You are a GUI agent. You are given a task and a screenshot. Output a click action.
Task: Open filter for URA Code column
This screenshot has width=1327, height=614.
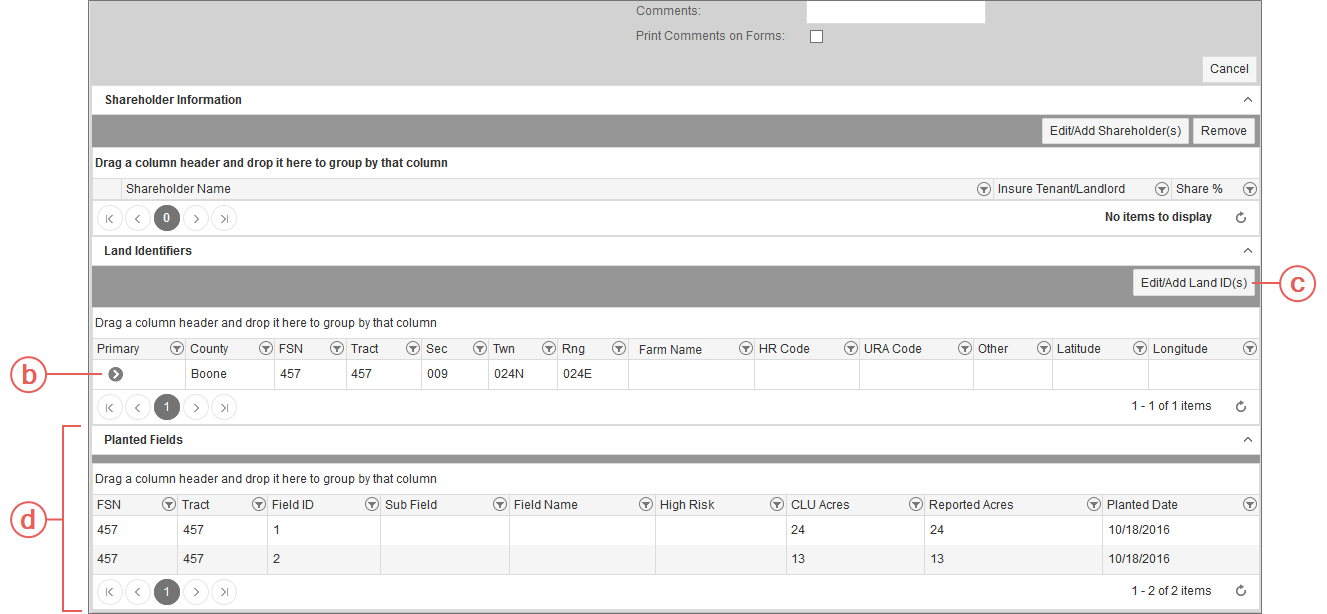pos(964,349)
